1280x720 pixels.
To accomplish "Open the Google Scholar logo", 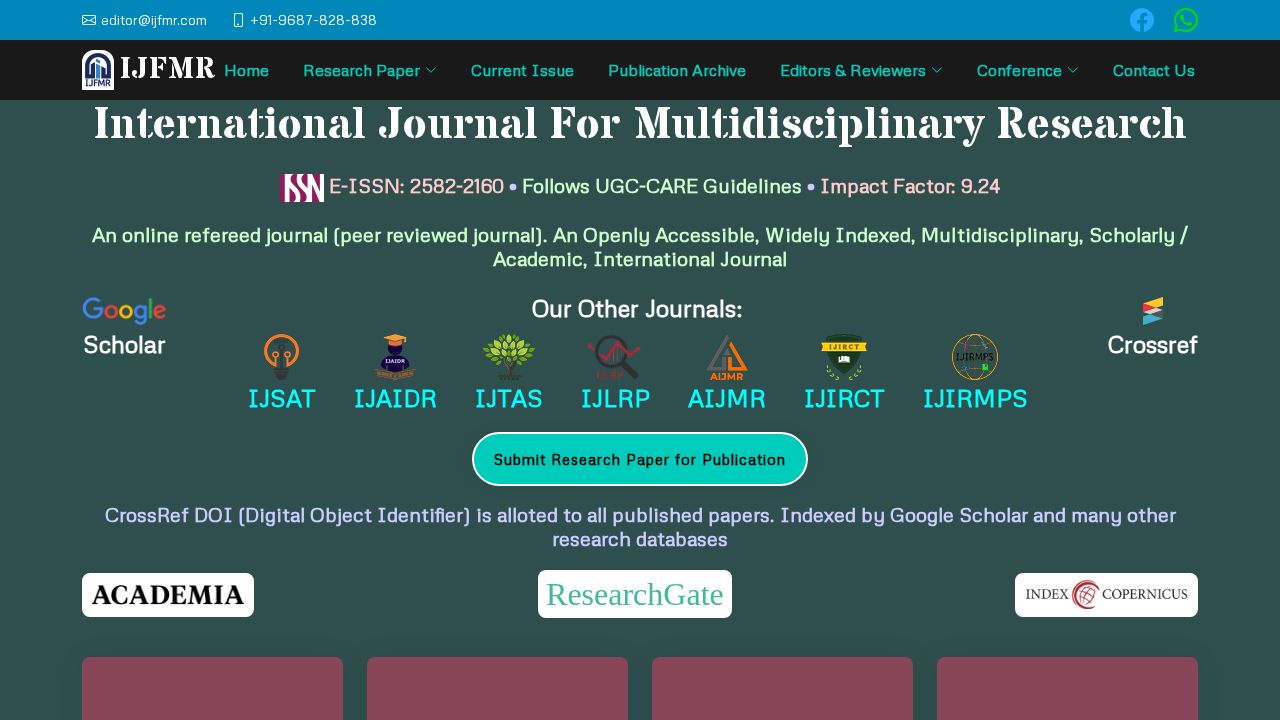I will coord(124,311).
